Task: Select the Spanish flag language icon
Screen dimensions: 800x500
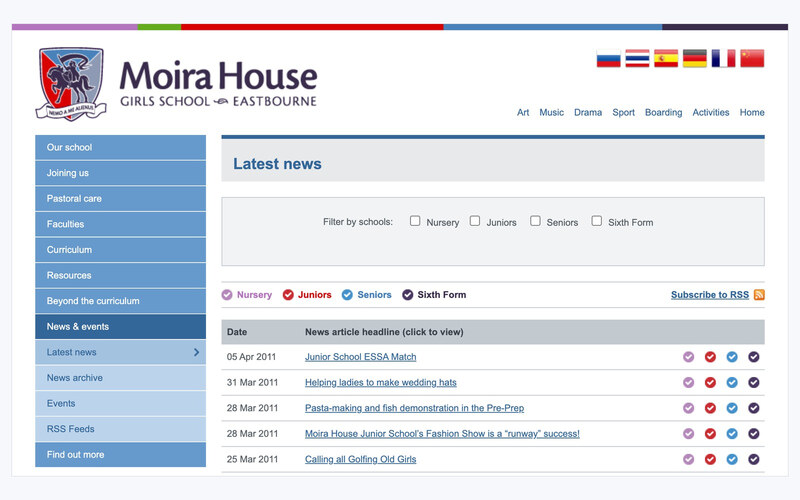Action: [666, 59]
